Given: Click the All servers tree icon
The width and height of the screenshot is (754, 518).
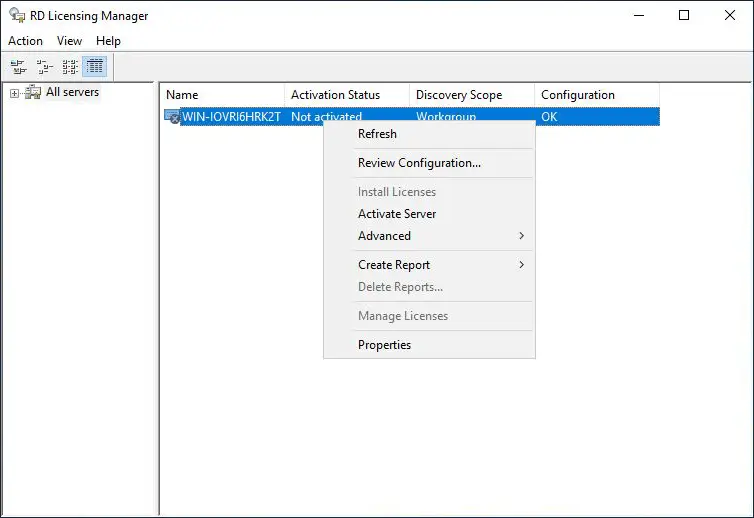Looking at the screenshot, I should (33, 92).
